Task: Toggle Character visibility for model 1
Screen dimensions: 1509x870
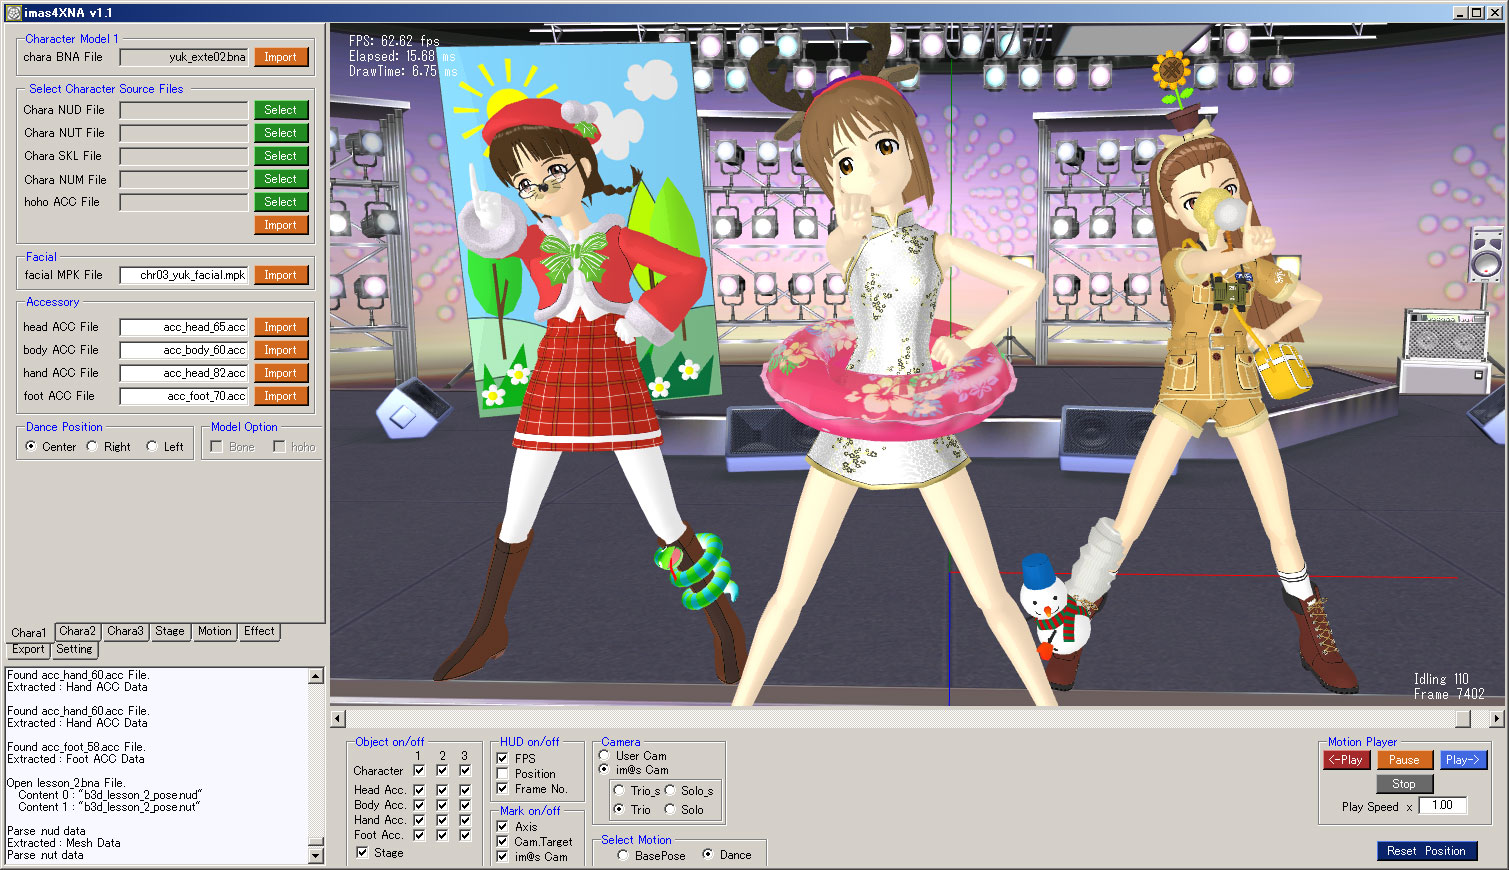Action: [x=419, y=770]
